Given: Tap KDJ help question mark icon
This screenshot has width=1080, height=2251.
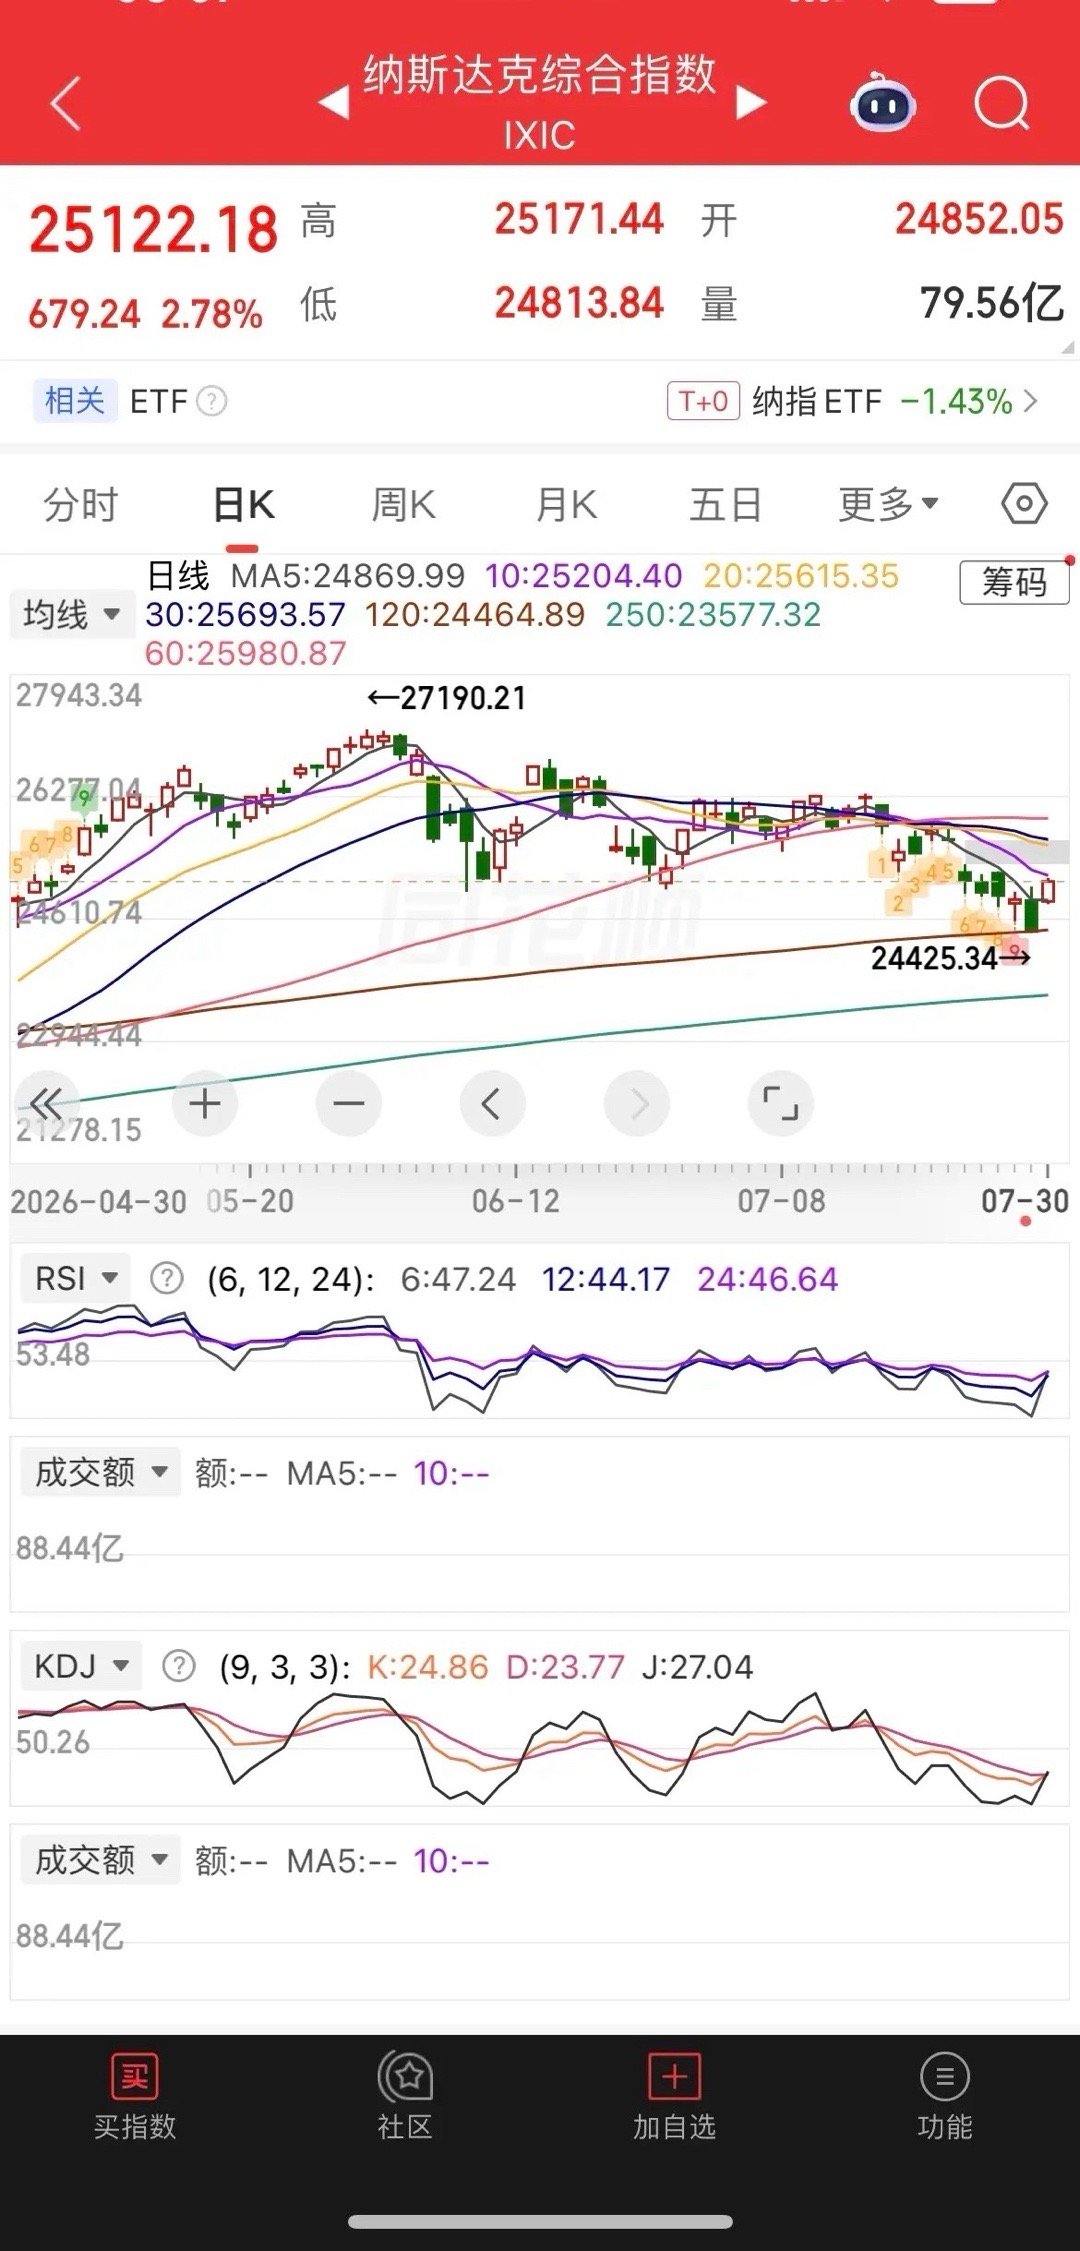Looking at the screenshot, I should pyautogui.click(x=179, y=1667).
